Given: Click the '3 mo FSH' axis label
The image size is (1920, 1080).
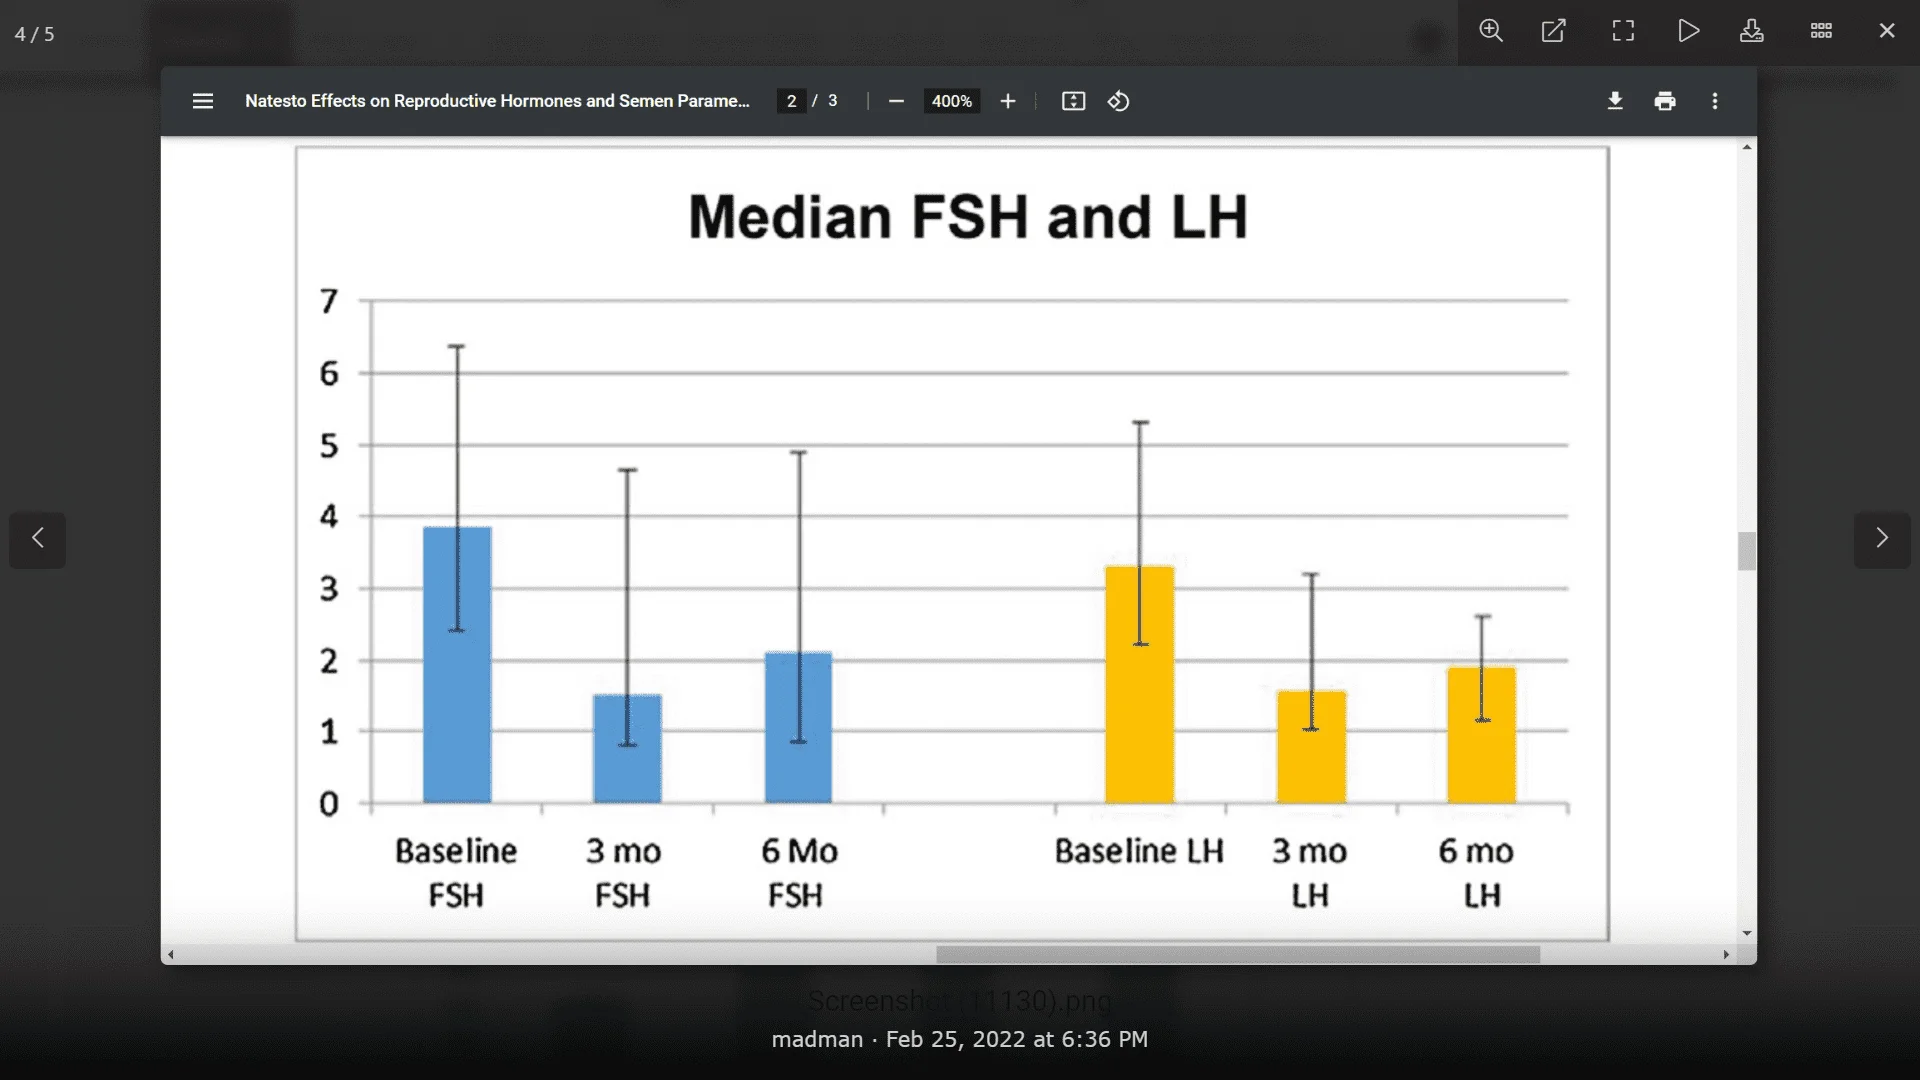Looking at the screenshot, I should point(623,873).
